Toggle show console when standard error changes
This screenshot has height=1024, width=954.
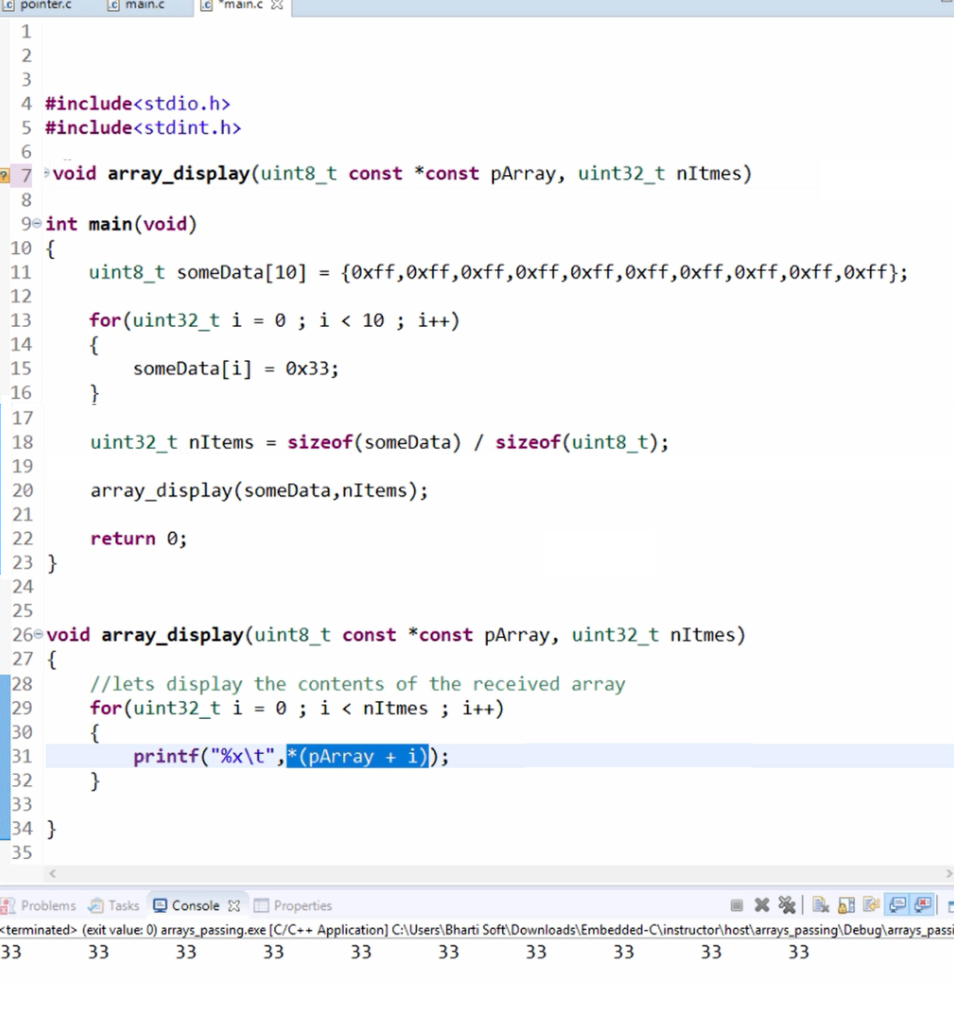pos(923,905)
